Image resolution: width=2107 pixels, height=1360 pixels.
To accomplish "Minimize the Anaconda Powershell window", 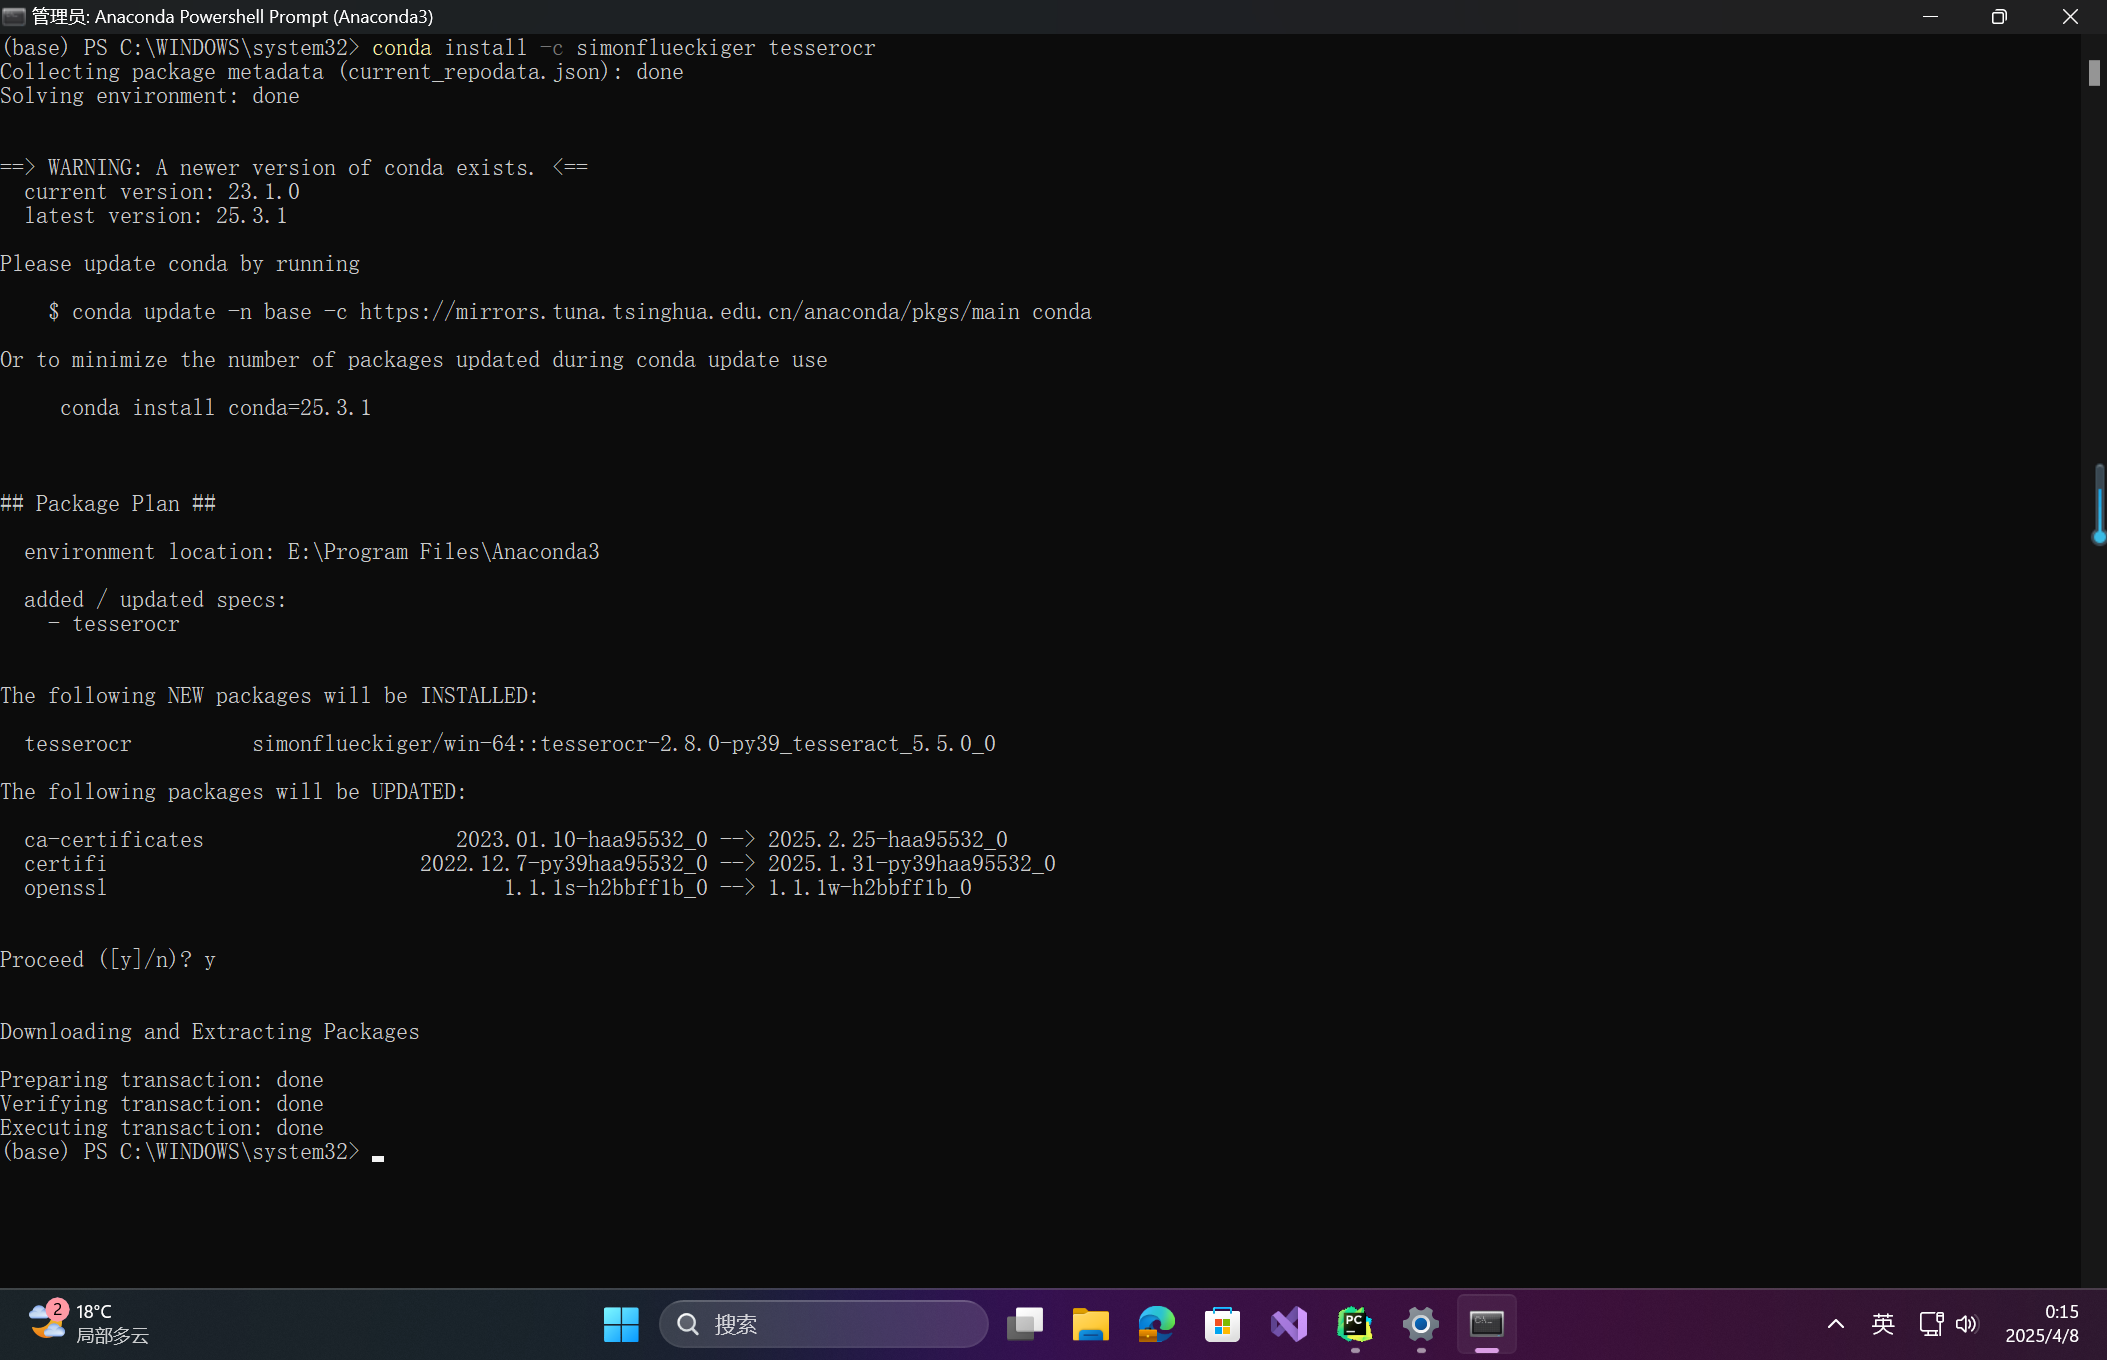I will pyautogui.click(x=1930, y=16).
